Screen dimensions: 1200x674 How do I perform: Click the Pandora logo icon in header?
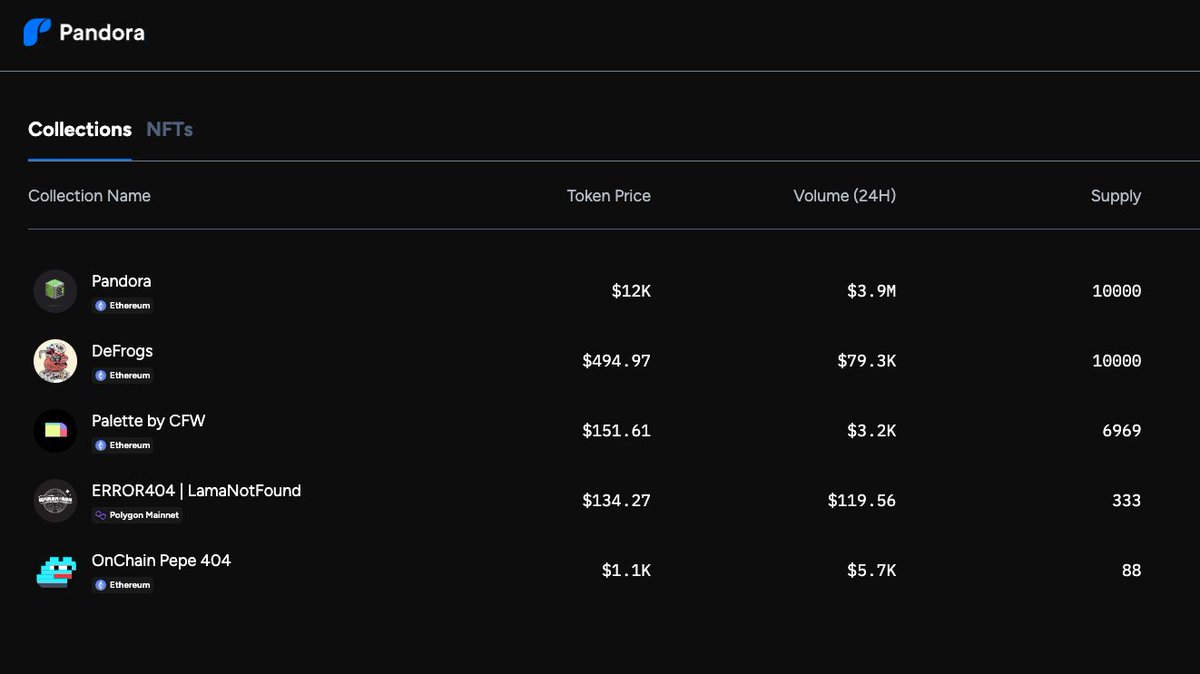click(x=37, y=32)
